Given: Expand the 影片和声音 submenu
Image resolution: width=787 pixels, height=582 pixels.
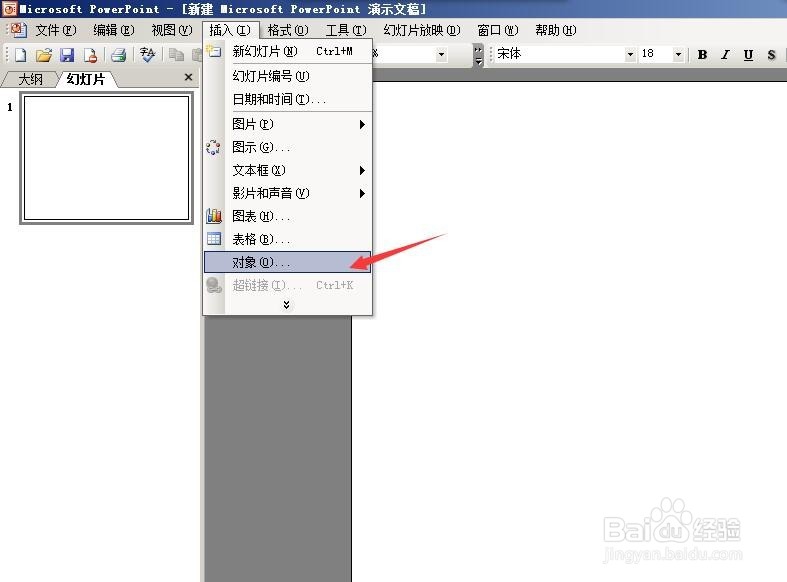Looking at the screenshot, I should [362, 194].
